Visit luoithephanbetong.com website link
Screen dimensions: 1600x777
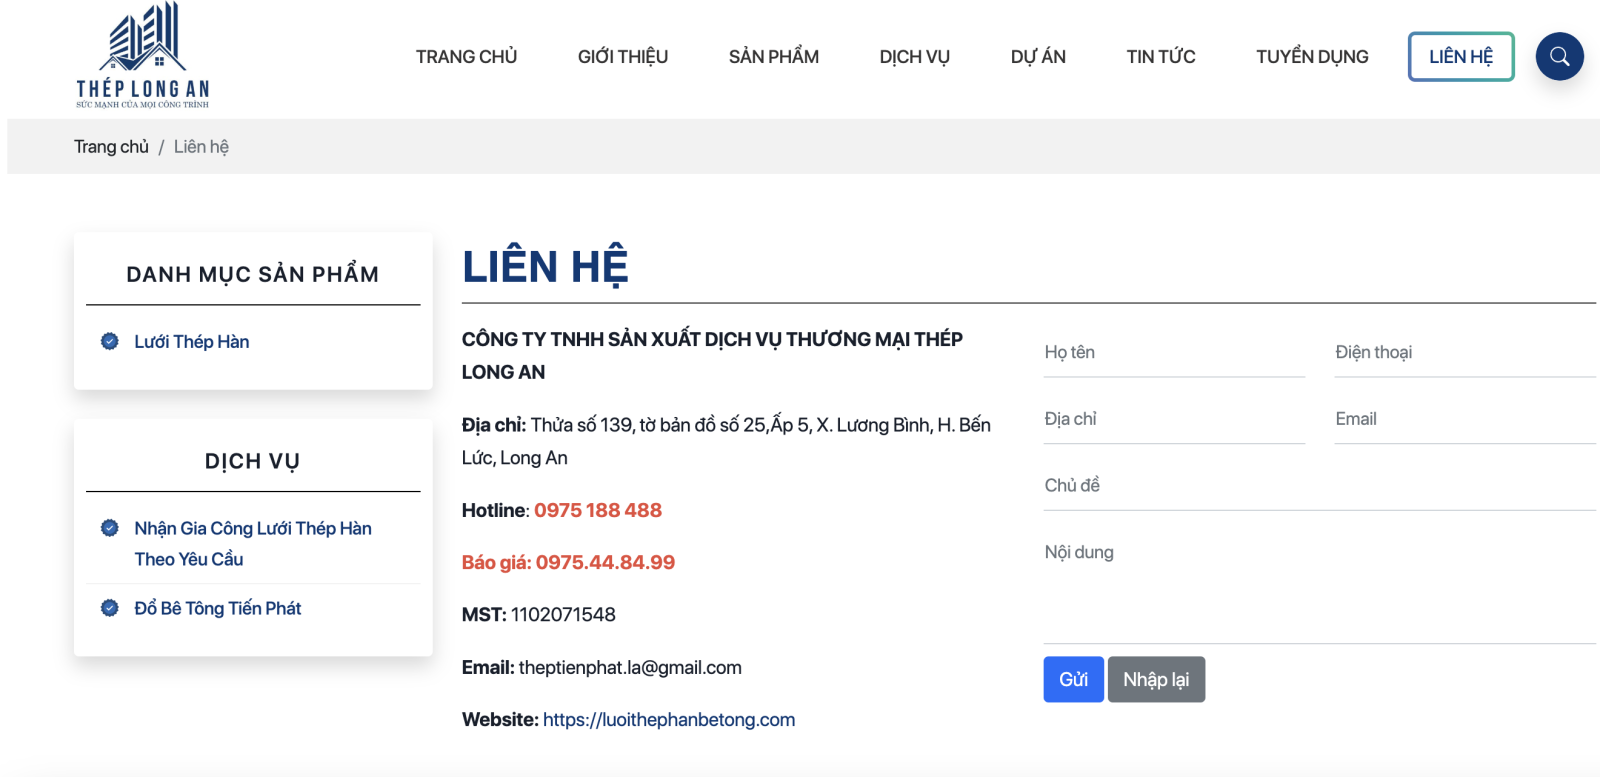[x=669, y=719]
